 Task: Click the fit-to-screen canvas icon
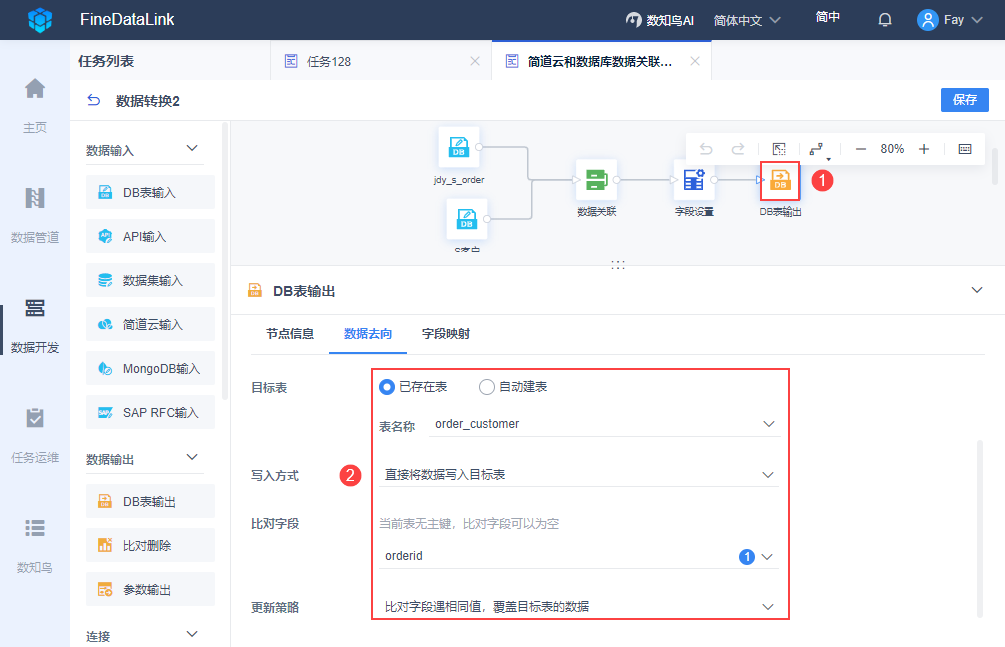pyautogui.click(x=779, y=149)
